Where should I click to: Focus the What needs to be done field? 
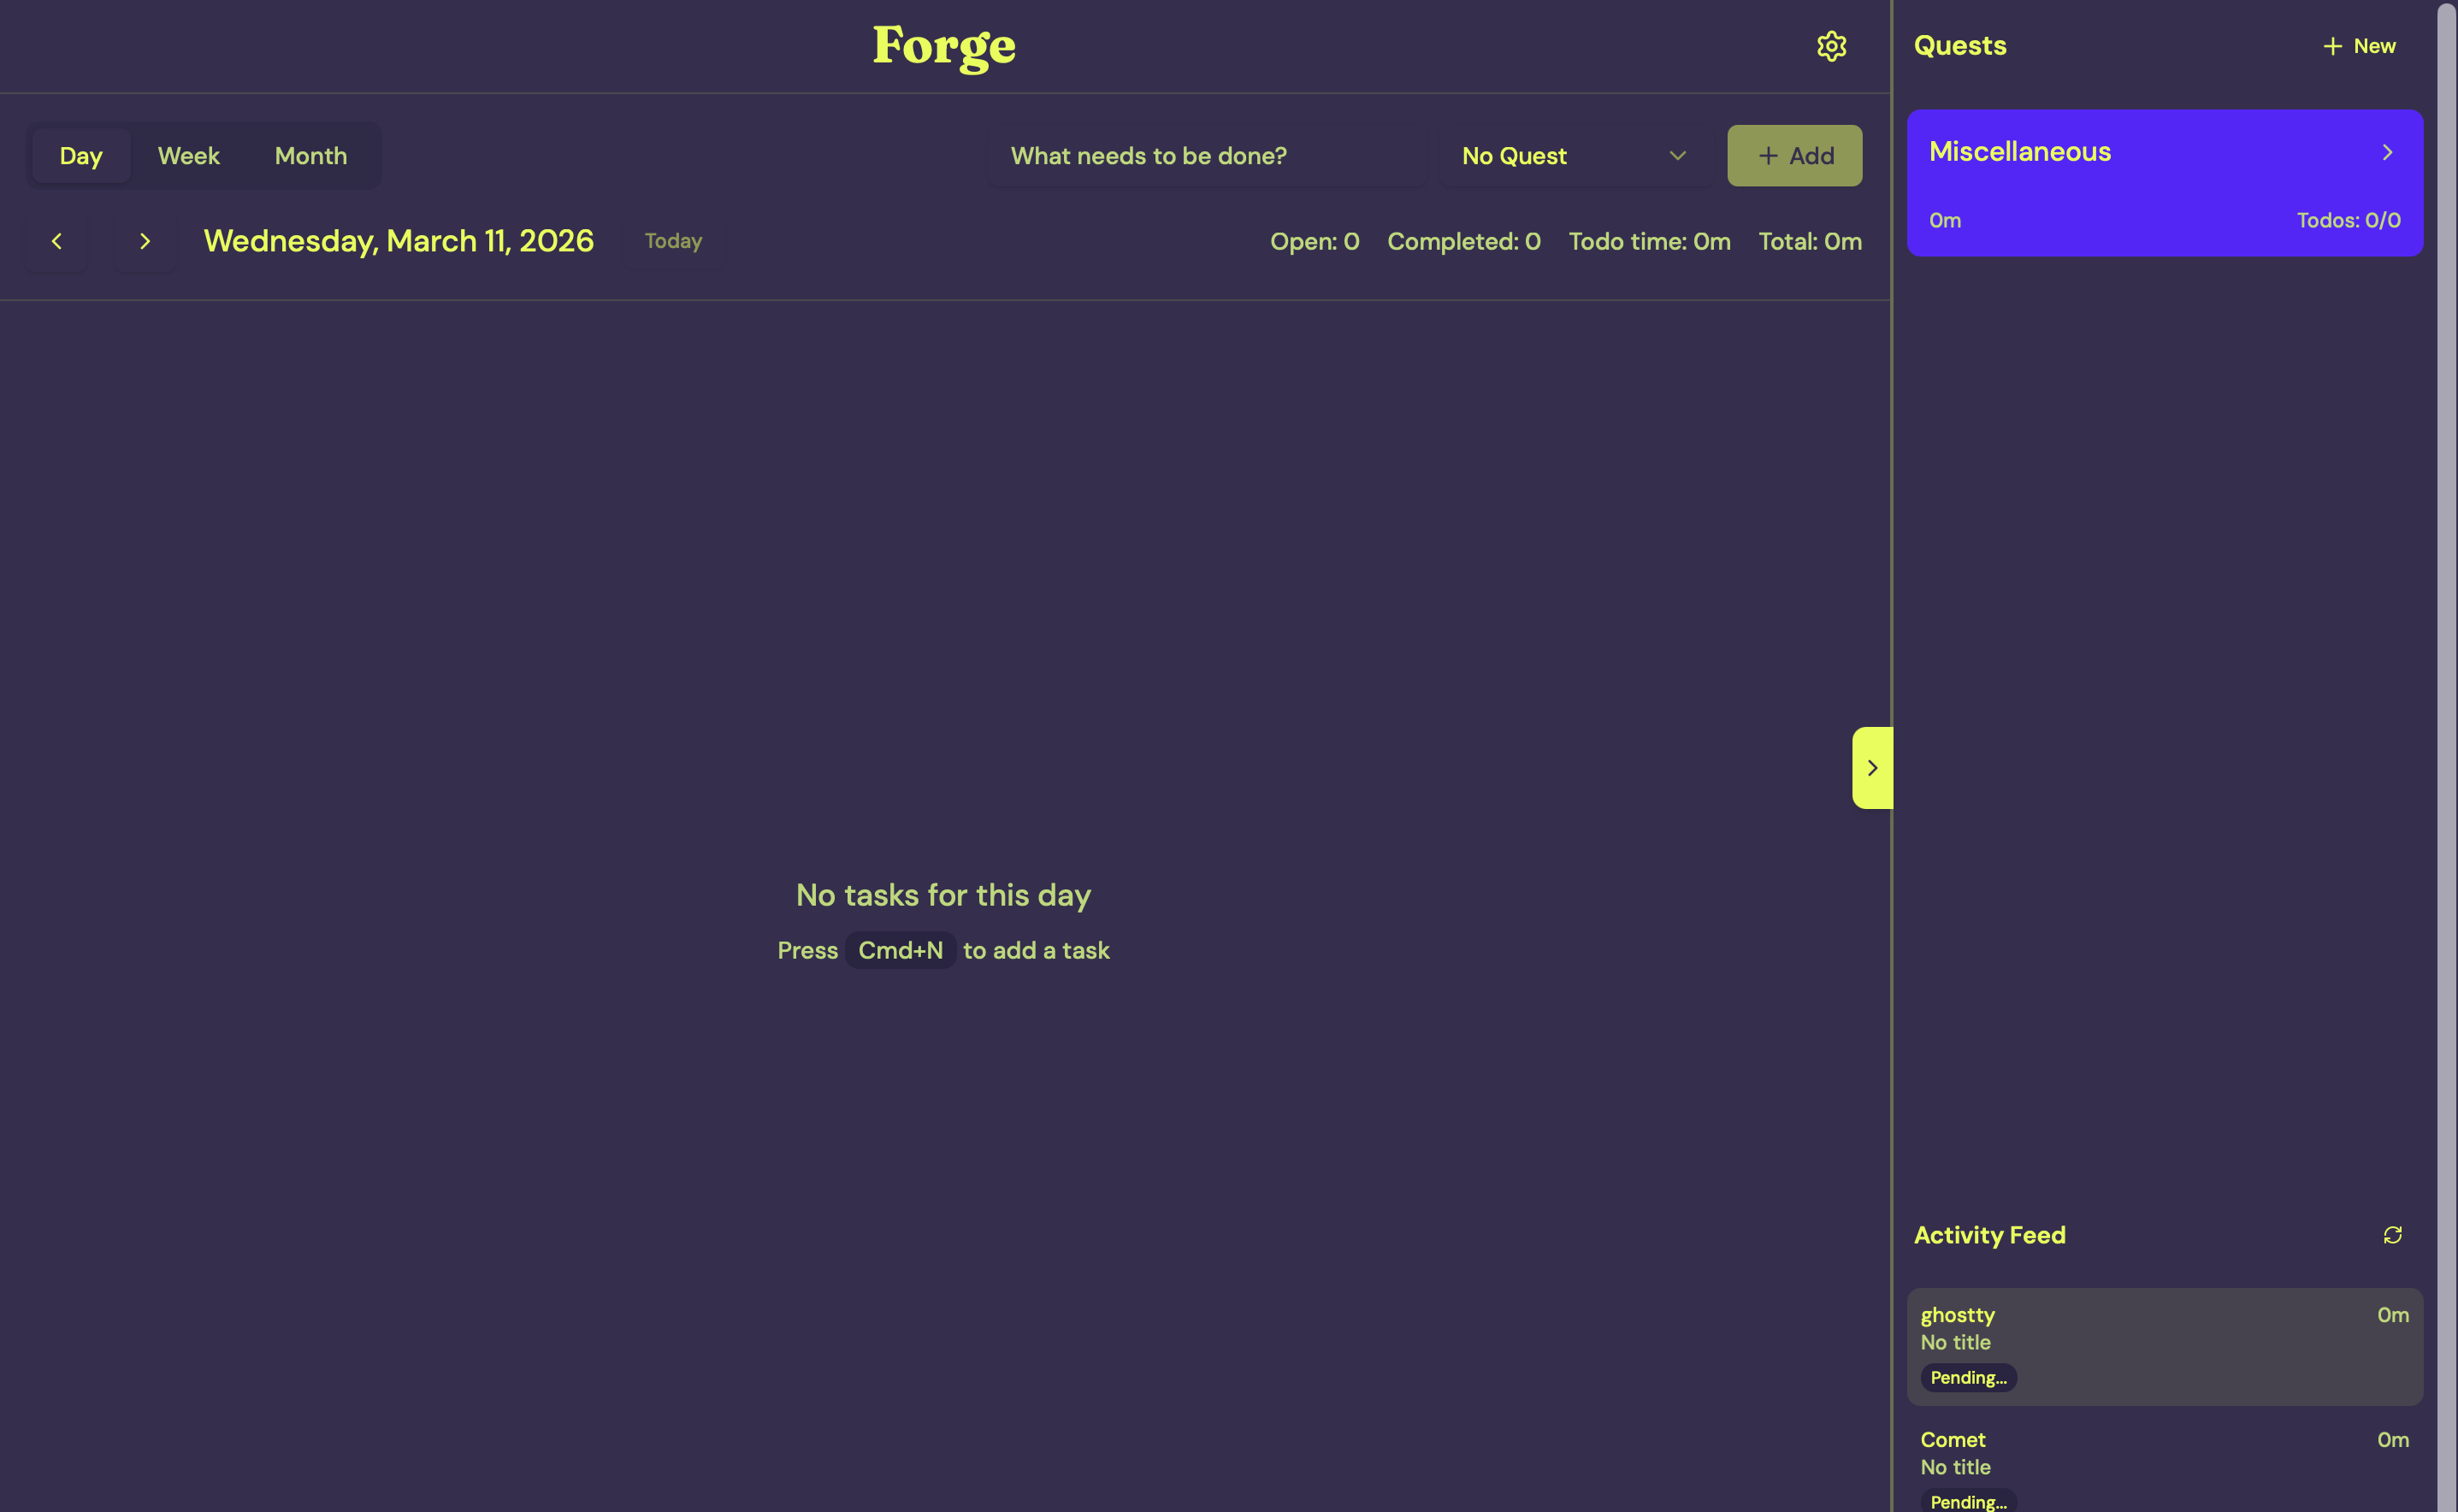coord(1206,155)
